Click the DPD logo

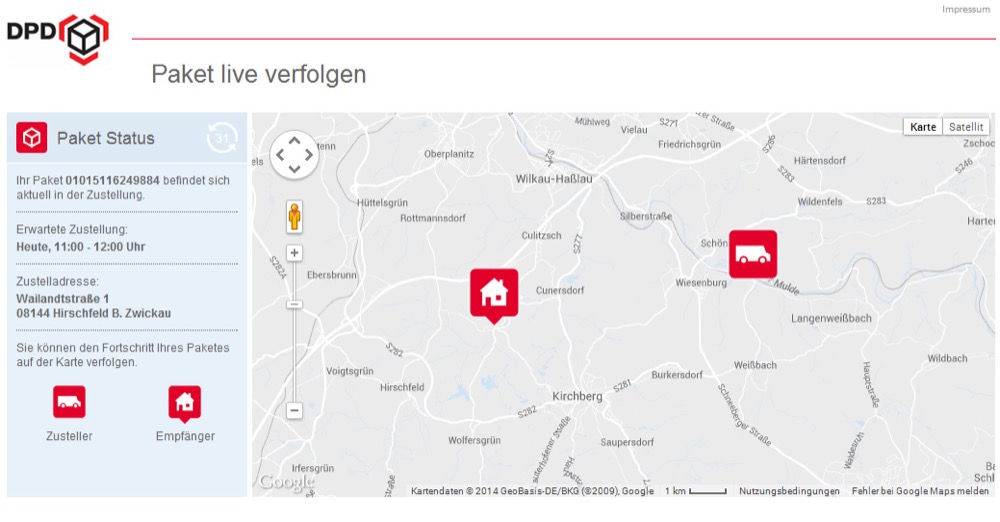57,39
